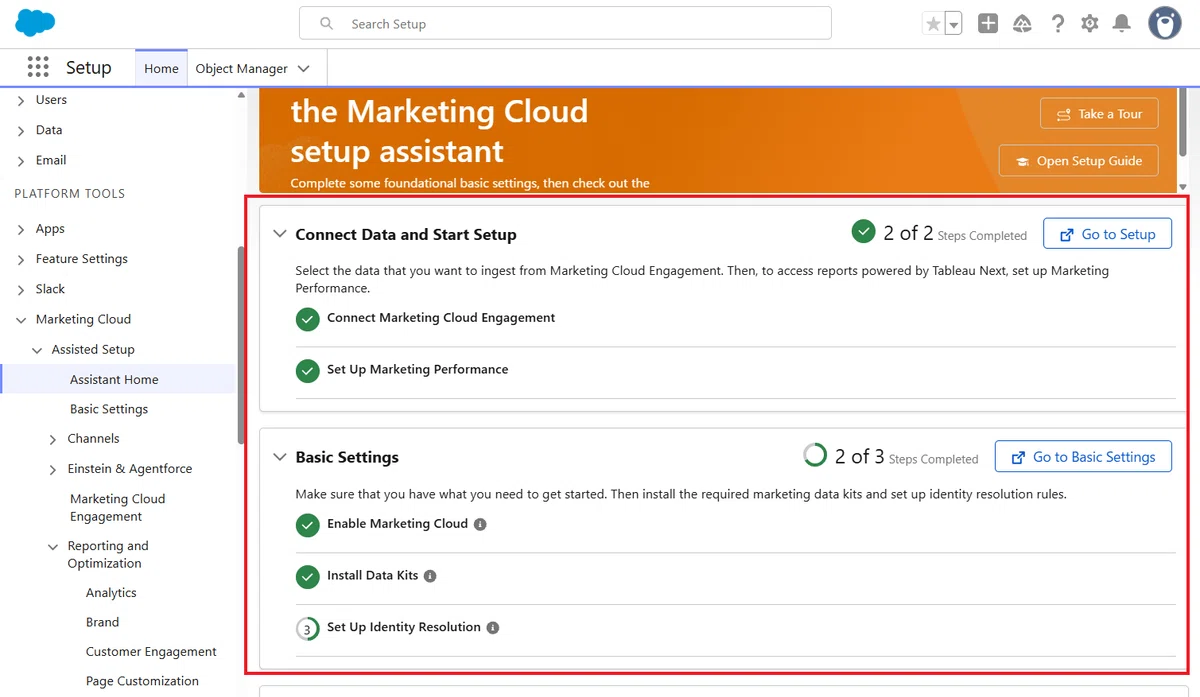Open Basic Settings in the sidebar
This screenshot has width=1200, height=697.
(x=109, y=409)
